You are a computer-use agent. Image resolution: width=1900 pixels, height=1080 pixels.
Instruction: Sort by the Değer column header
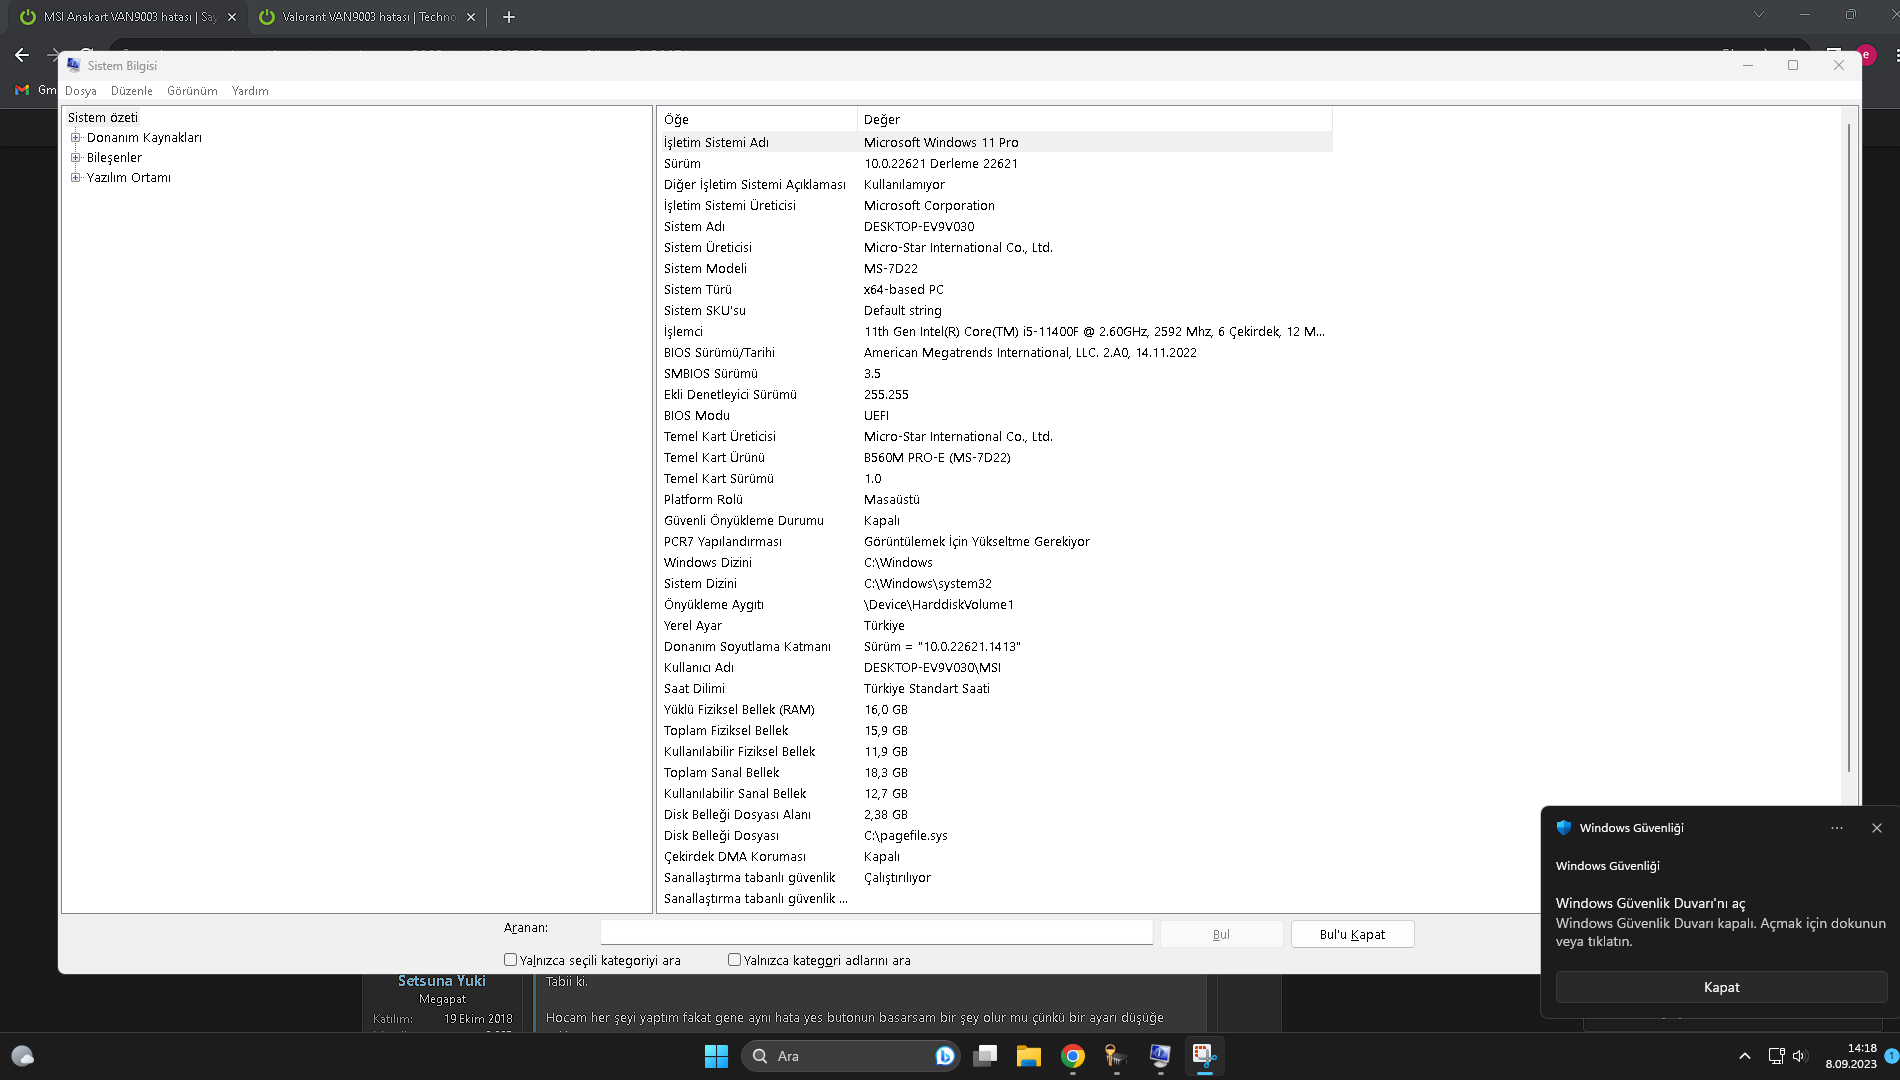[x=1095, y=120]
